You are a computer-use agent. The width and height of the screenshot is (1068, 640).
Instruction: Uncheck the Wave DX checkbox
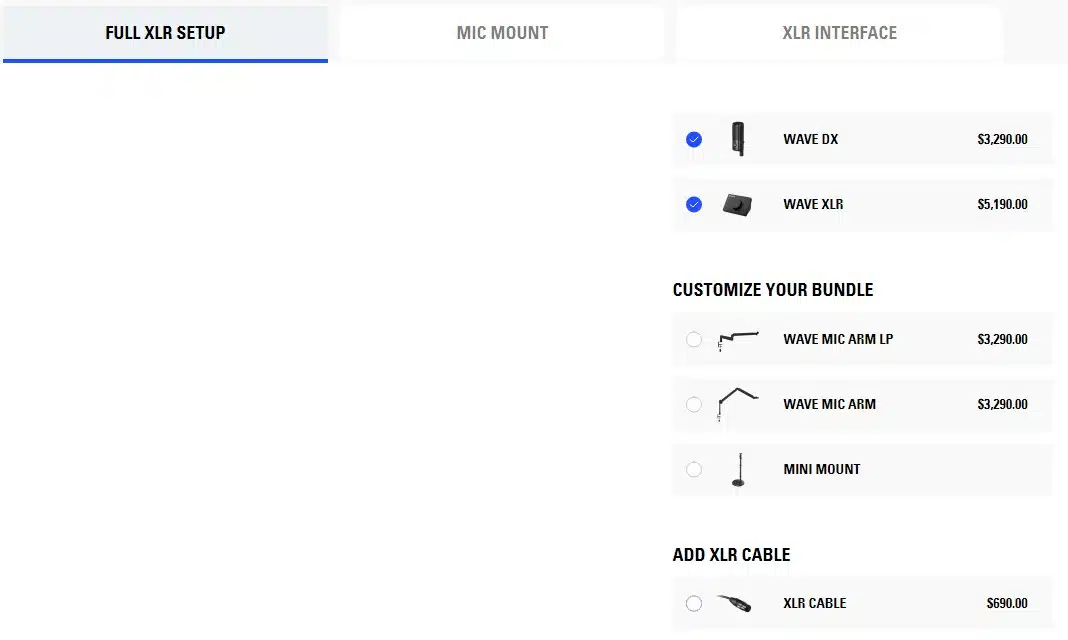(x=694, y=139)
